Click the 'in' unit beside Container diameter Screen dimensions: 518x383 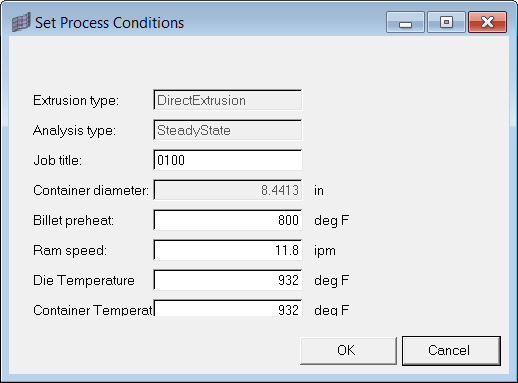(319, 190)
